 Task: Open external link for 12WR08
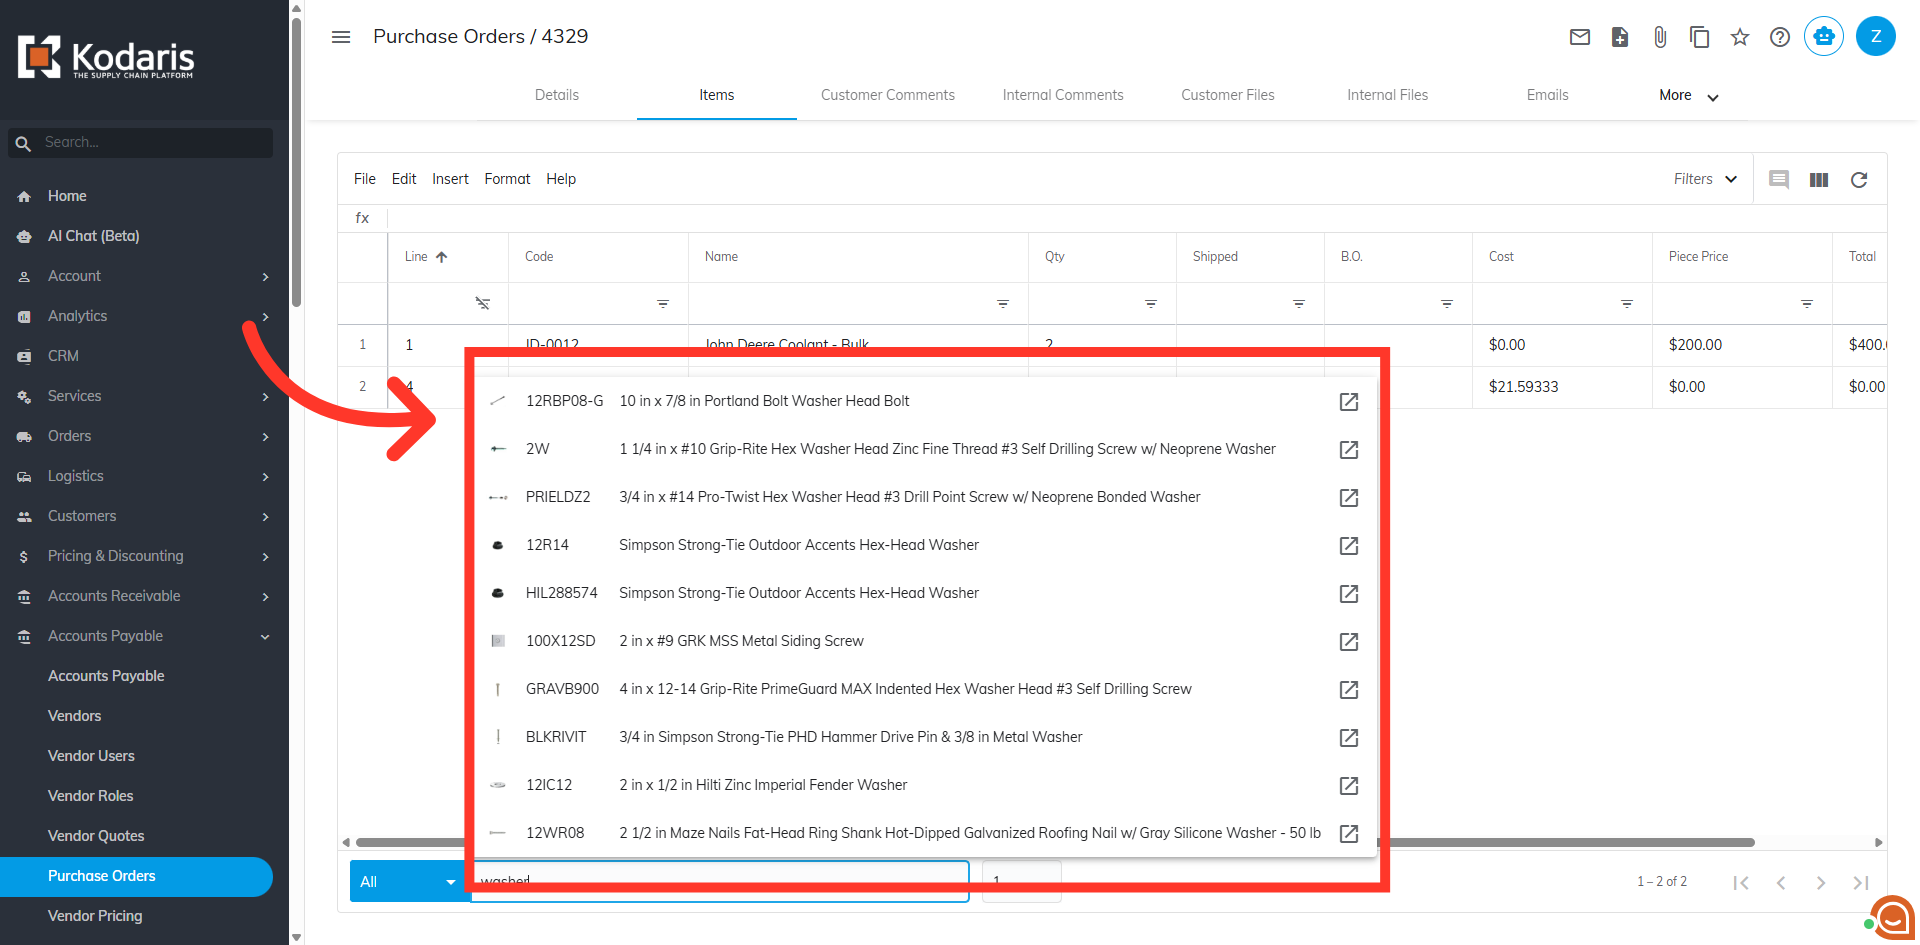coord(1349,833)
